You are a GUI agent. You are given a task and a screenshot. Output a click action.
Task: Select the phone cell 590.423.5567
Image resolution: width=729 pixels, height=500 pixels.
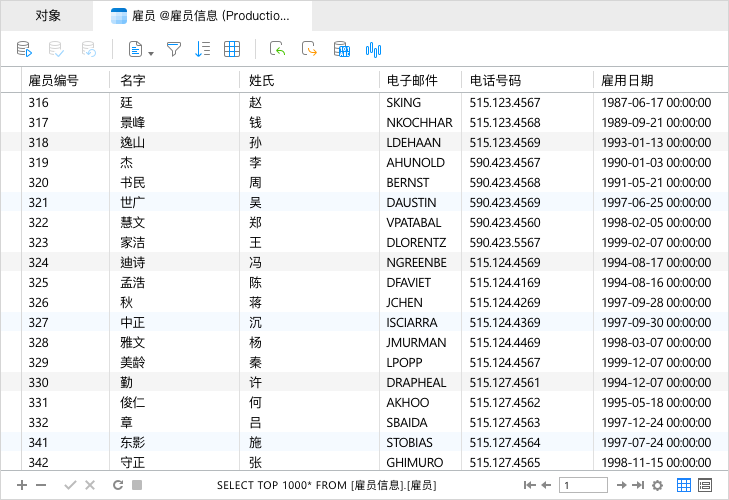[x=528, y=242]
